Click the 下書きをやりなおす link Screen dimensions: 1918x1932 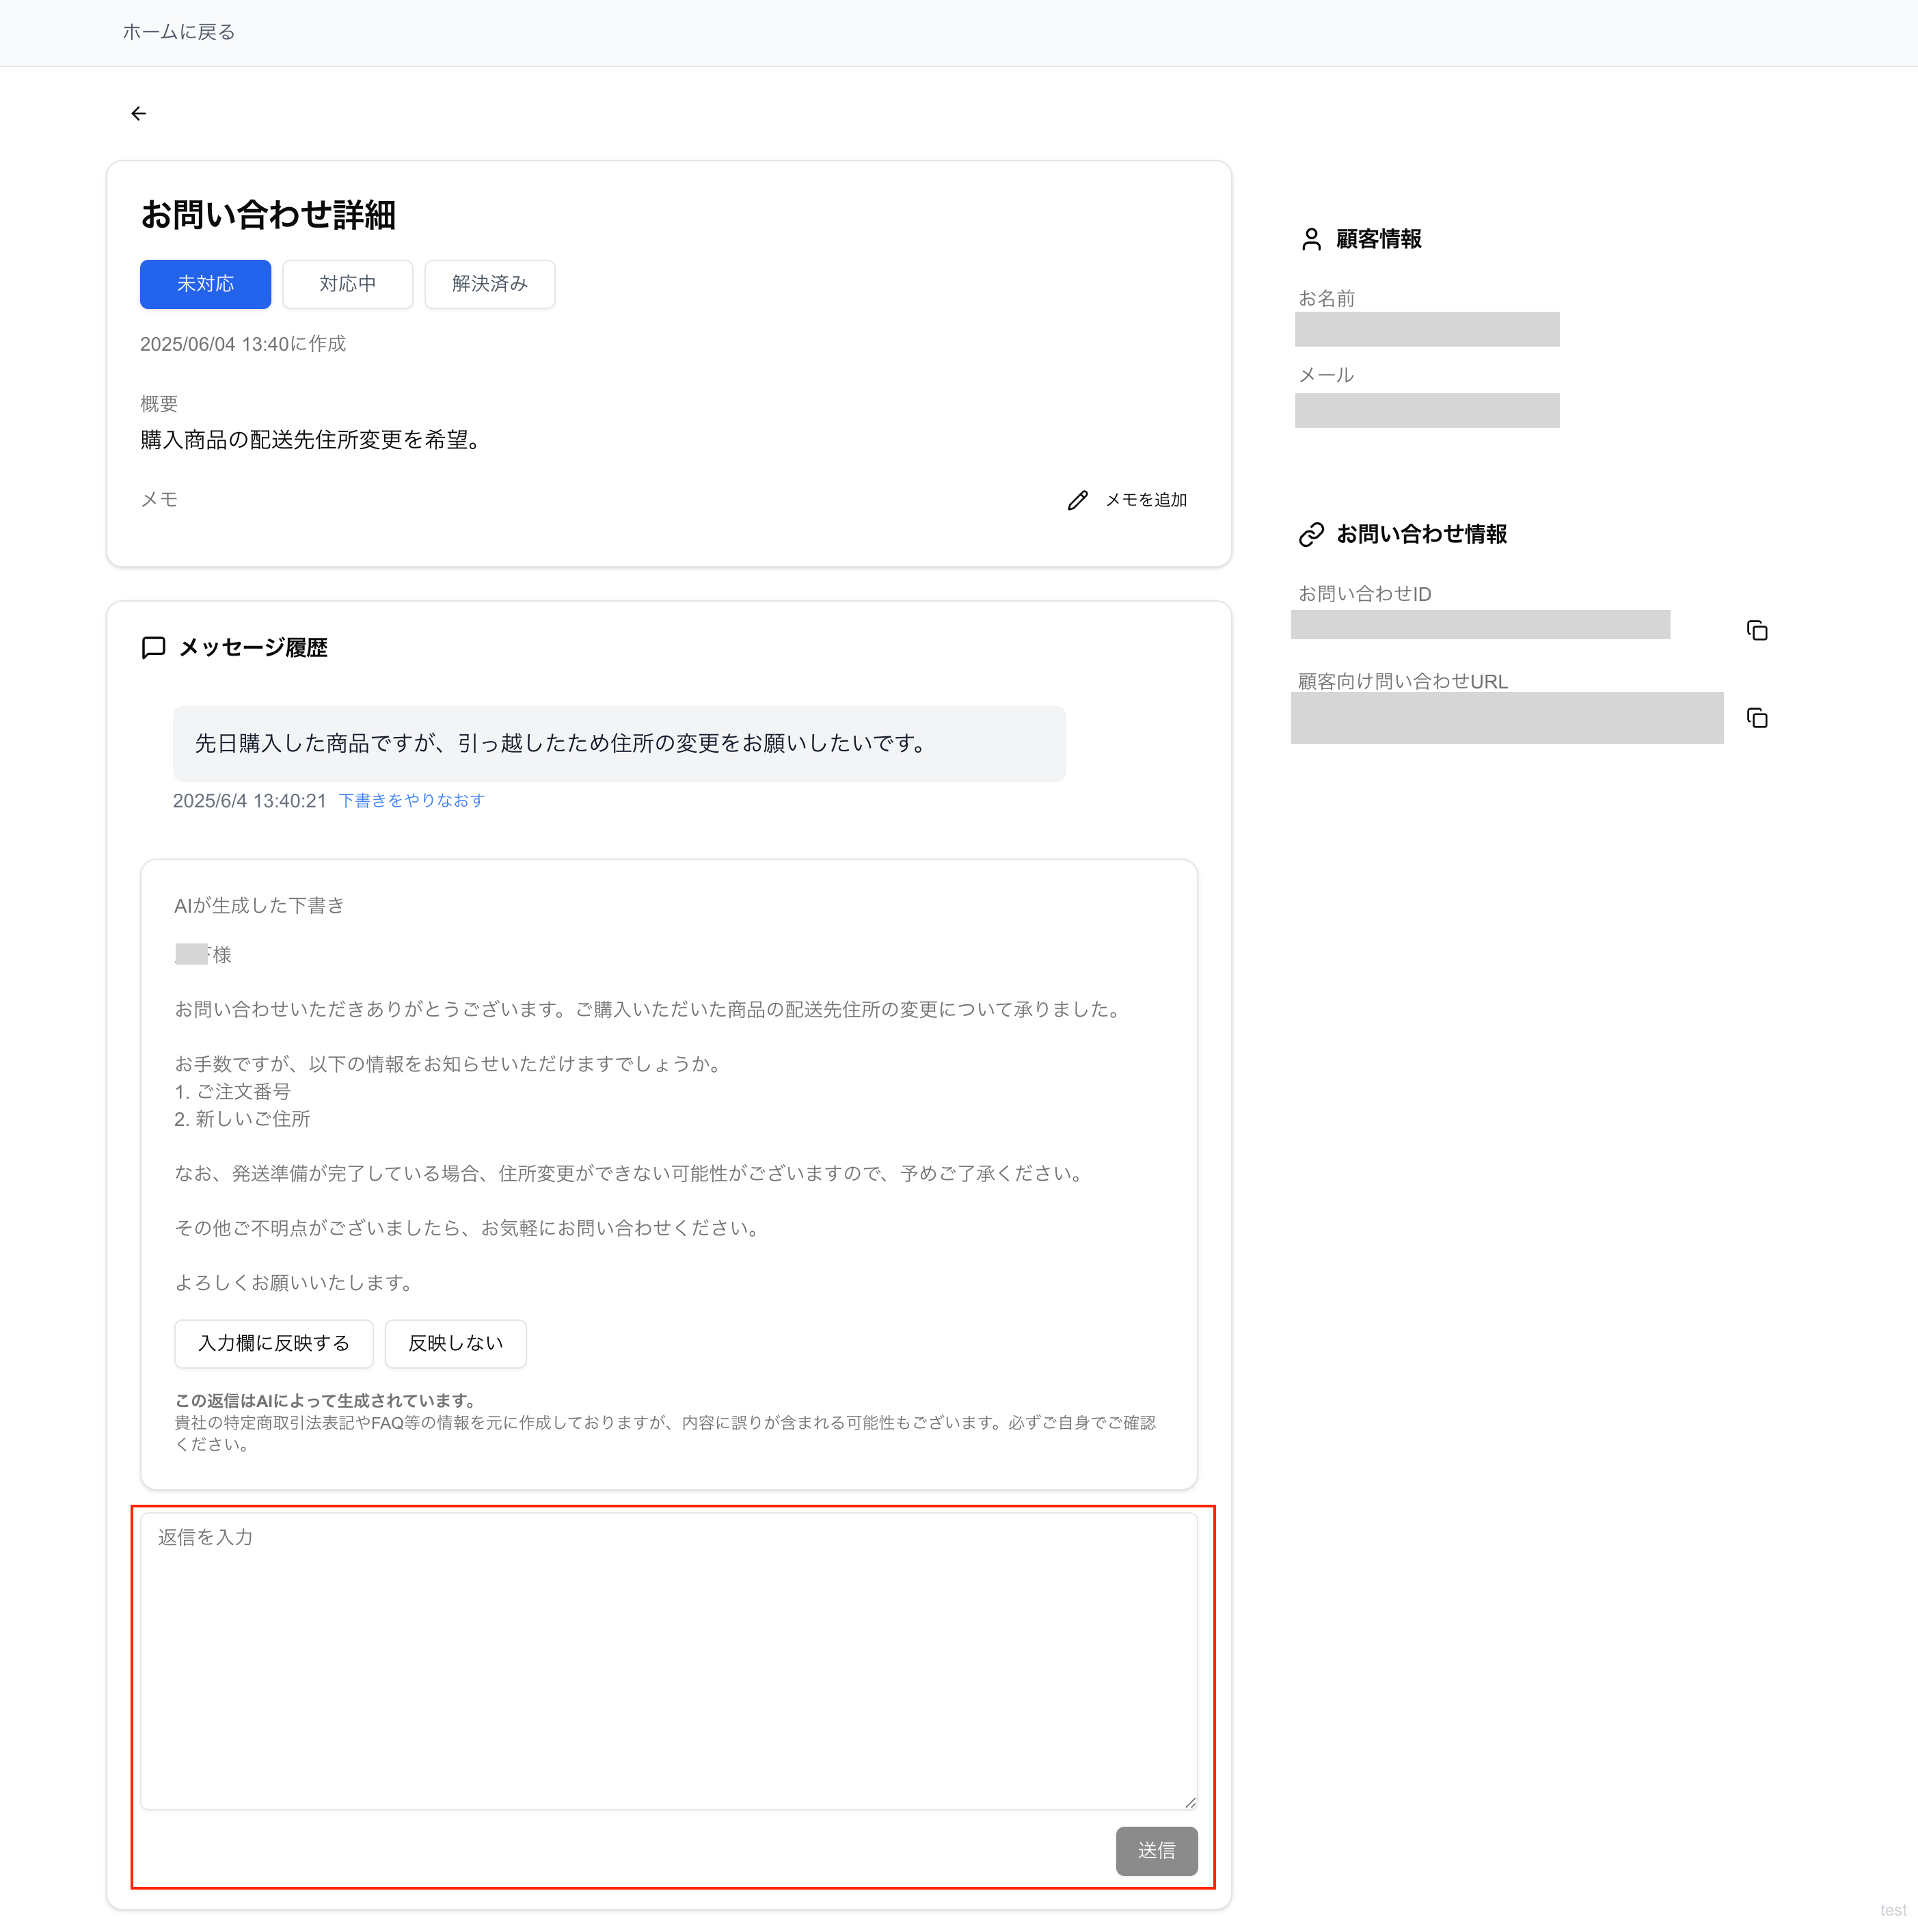click(x=410, y=800)
